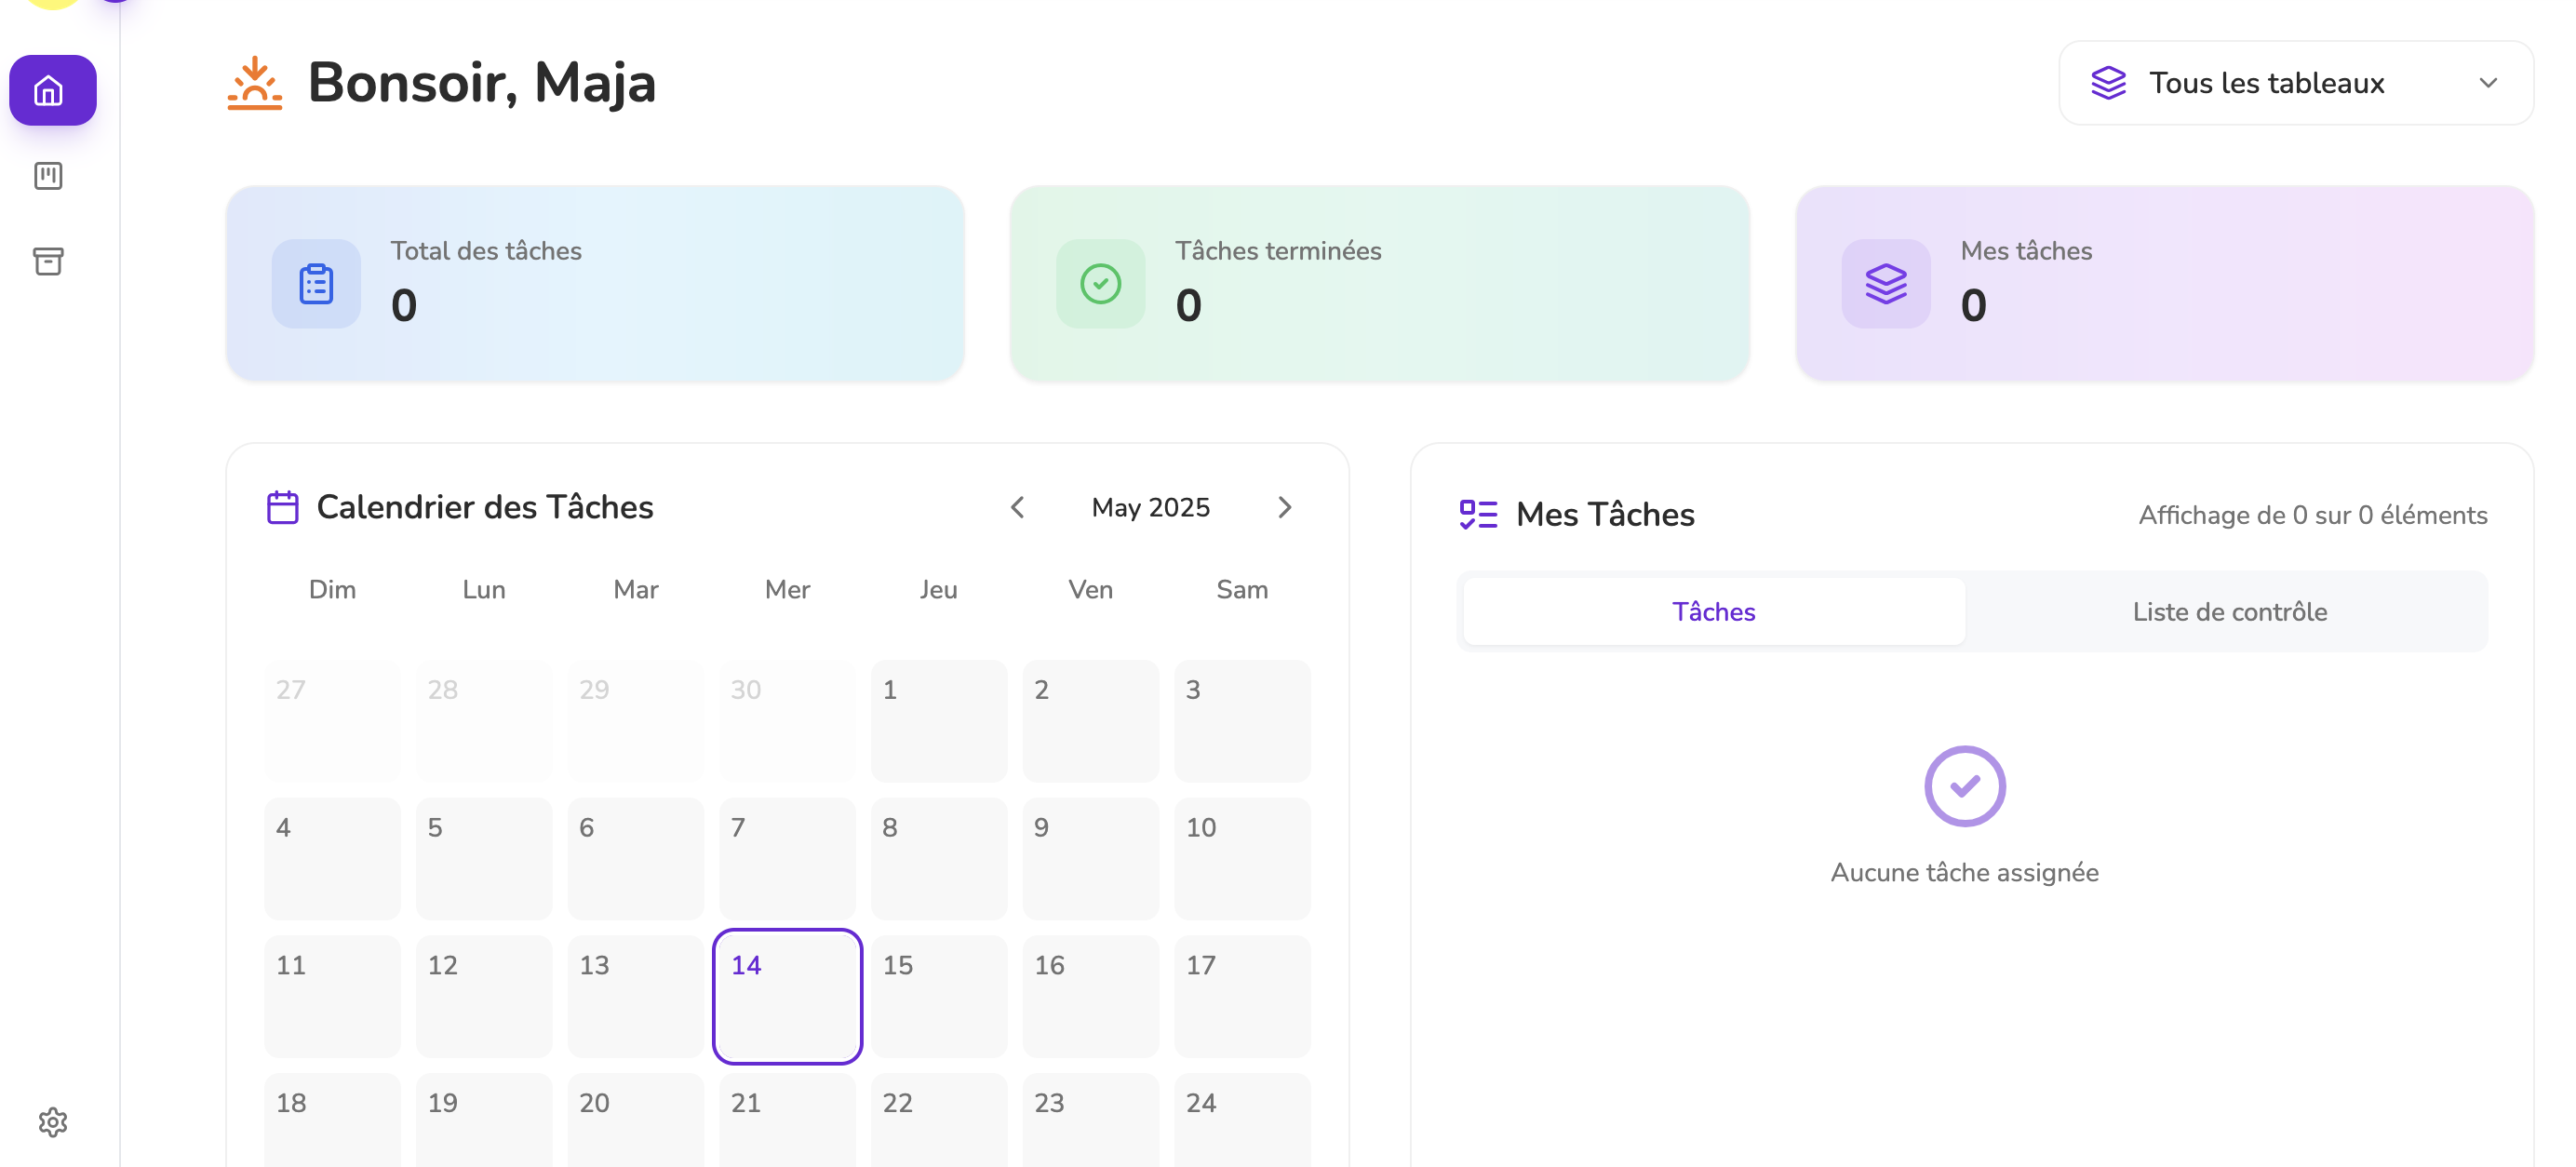Open the Home dashboard sidebar icon
2576x1167 pixels.
(x=52, y=90)
